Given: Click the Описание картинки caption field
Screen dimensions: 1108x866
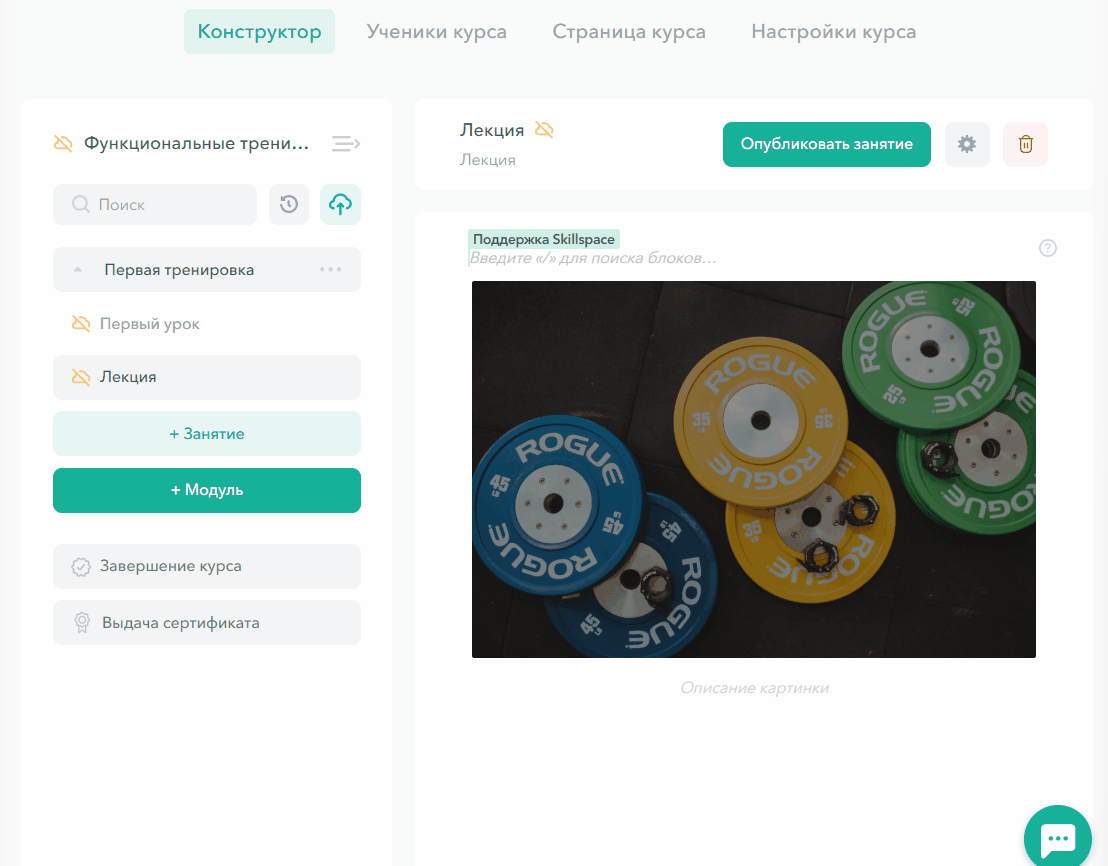Looking at the screenshot, I should tap(754, 688).
